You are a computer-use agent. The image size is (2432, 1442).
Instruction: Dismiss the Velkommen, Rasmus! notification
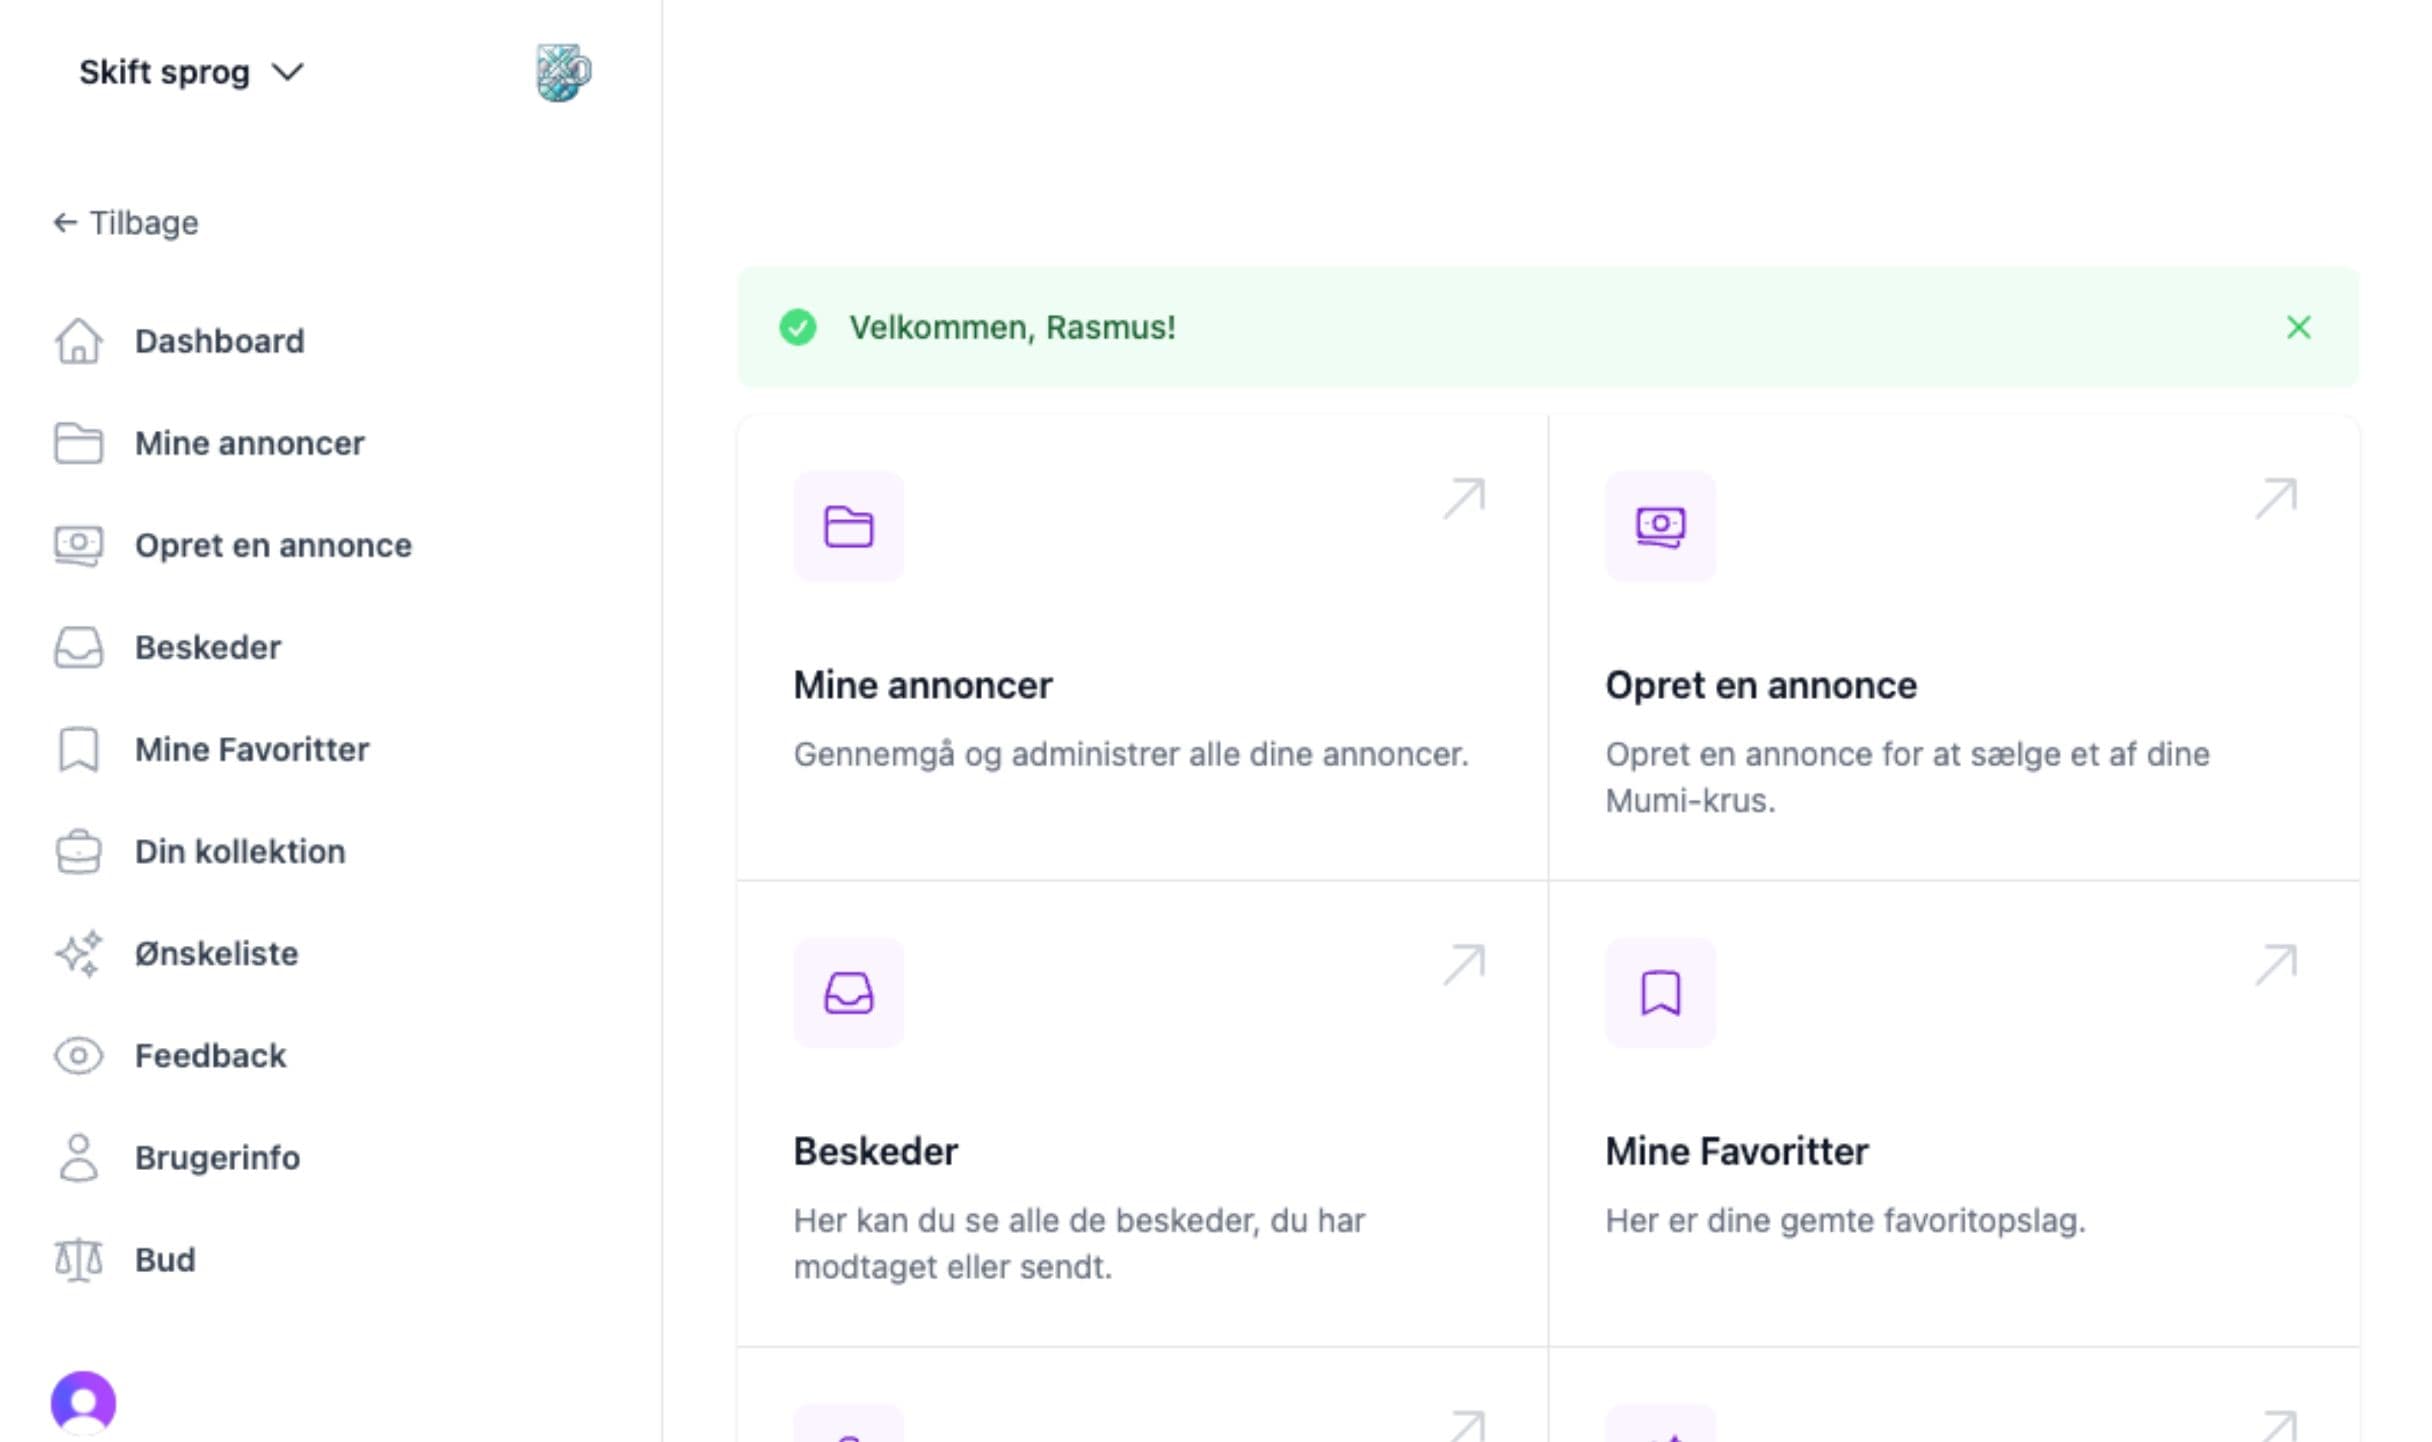click(2298, 327)
